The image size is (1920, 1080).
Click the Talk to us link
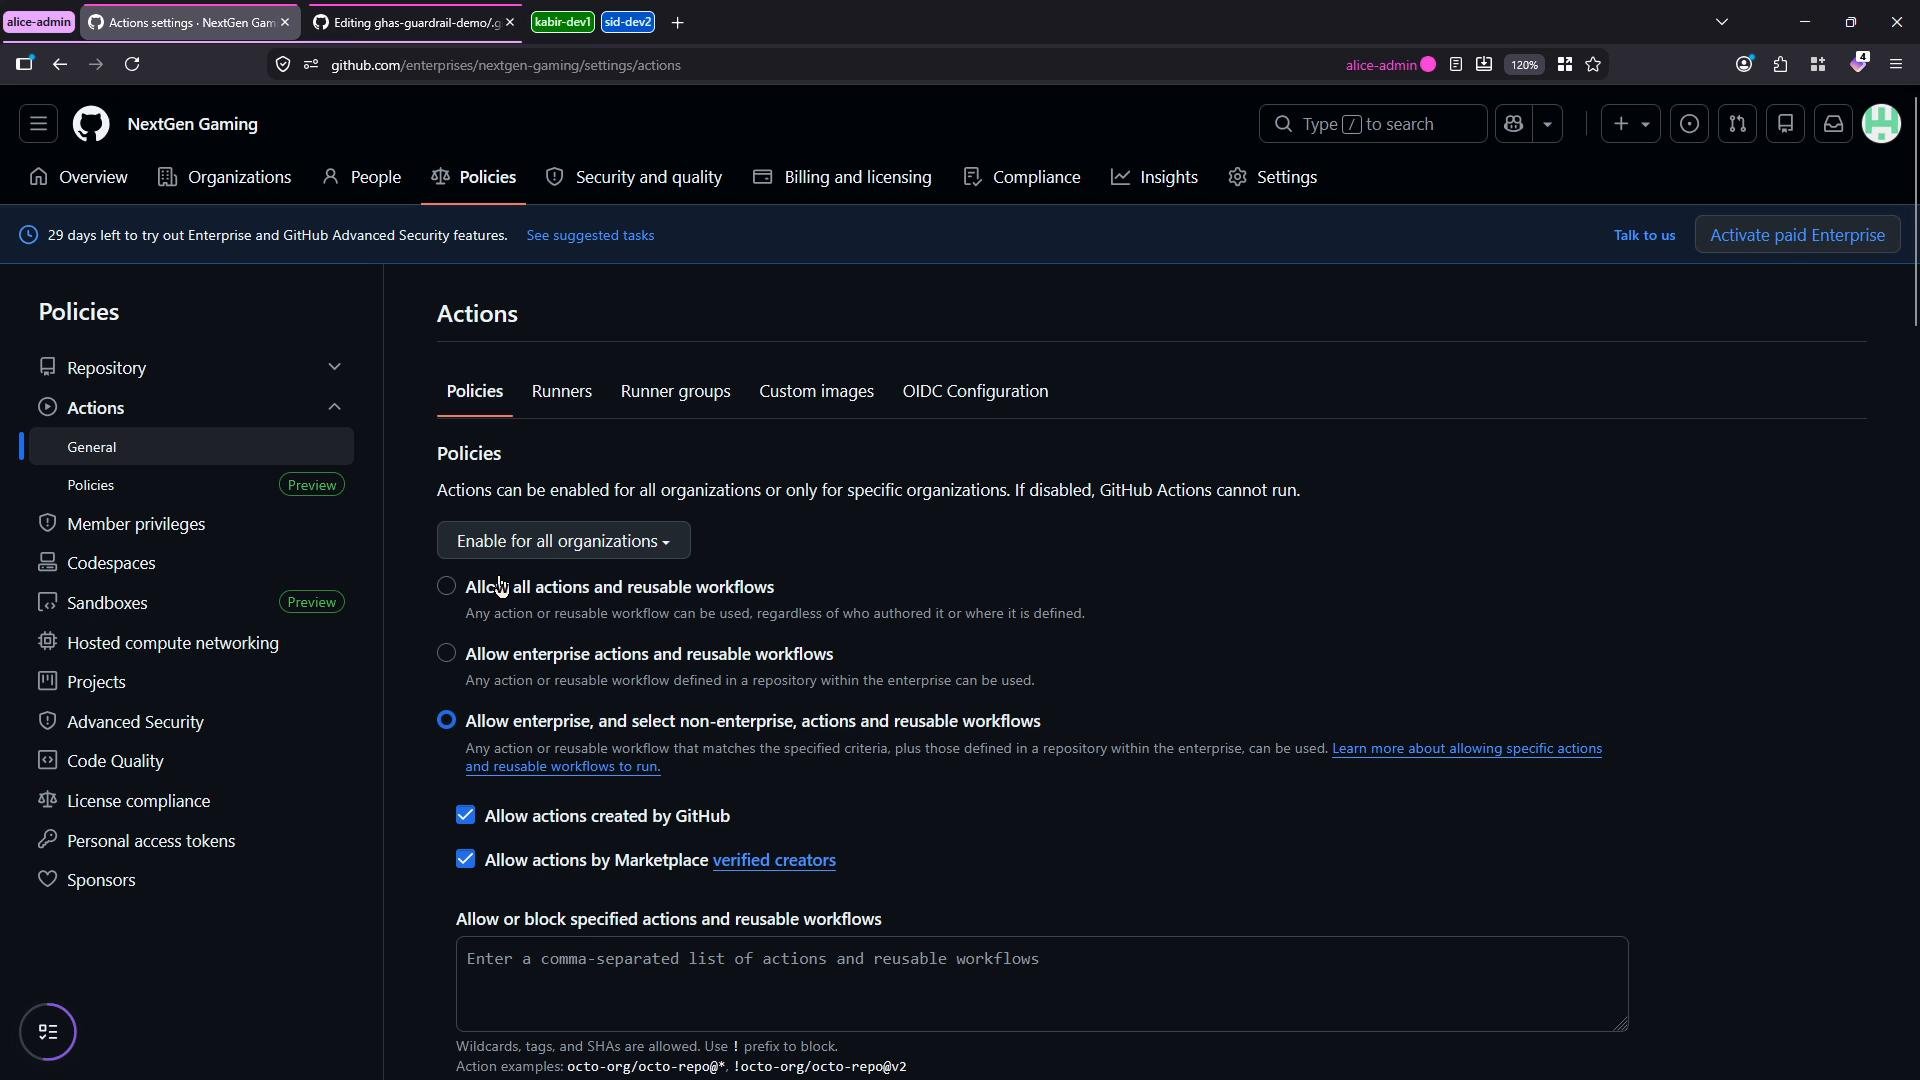(1645, 235)
